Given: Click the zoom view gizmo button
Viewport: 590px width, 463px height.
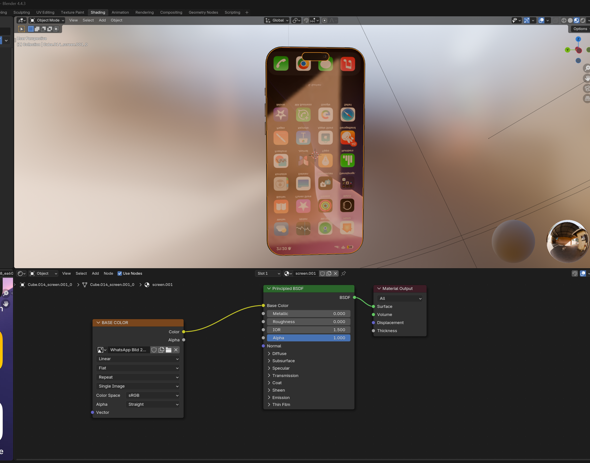Looking at the screenshot, I should tap(587, 68).
